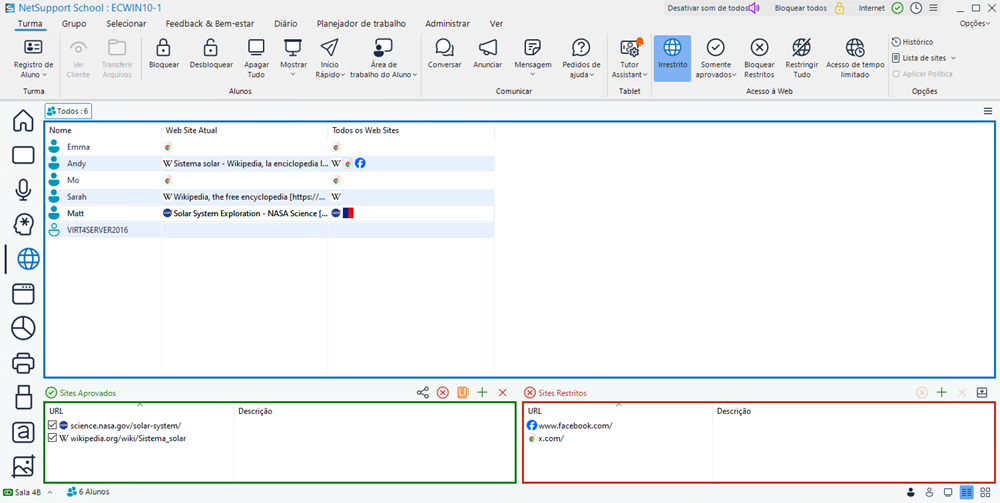
Task: Activate Restringir Tudo web restriction
Action: click(x=801, y=58)
